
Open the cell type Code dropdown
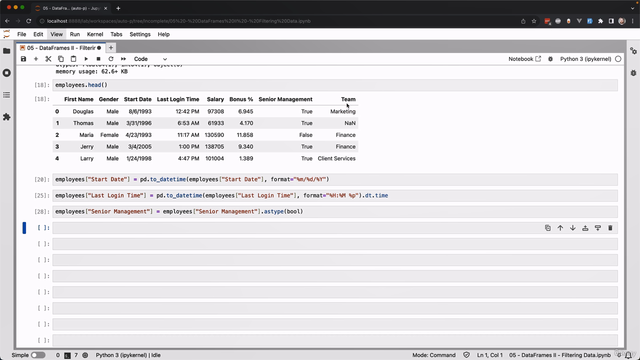(150, 59)
